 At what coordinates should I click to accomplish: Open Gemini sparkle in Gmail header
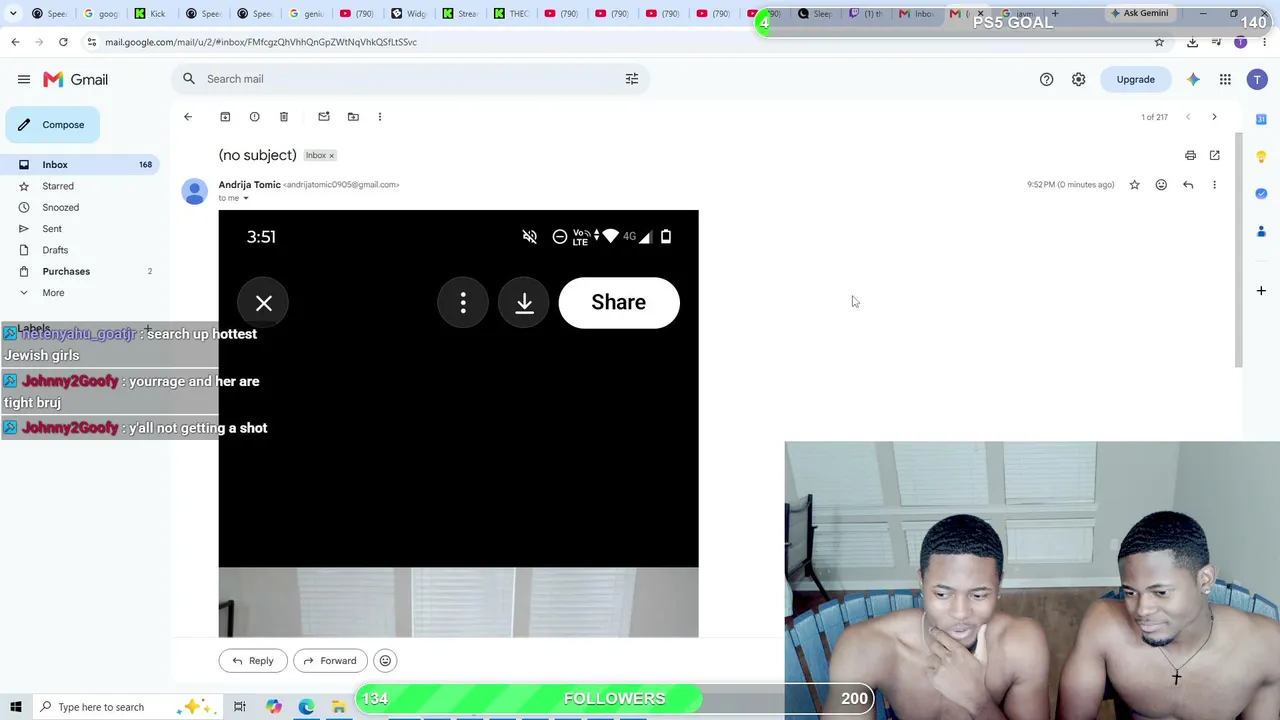1193,79
